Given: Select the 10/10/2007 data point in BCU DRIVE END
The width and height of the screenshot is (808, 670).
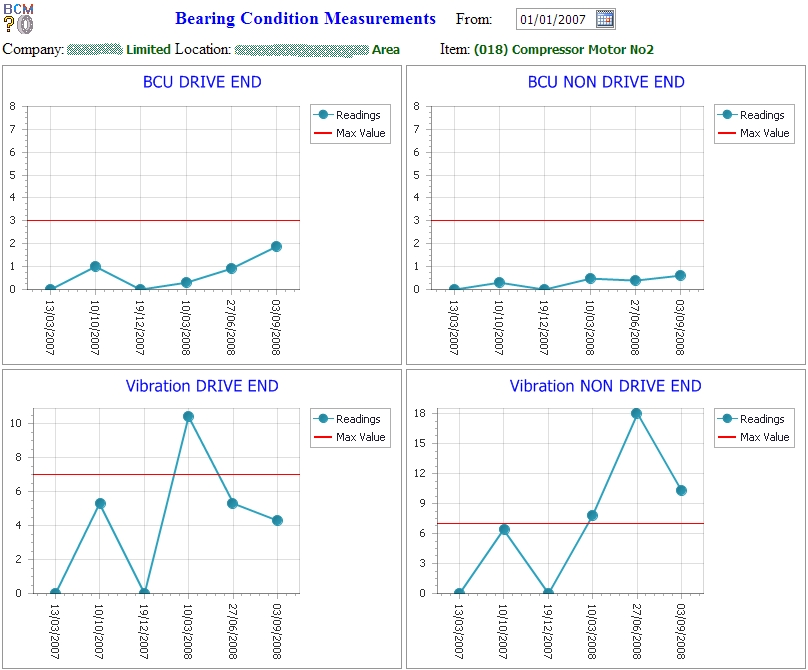Looking at the screenshot, I should pos(95,266).
